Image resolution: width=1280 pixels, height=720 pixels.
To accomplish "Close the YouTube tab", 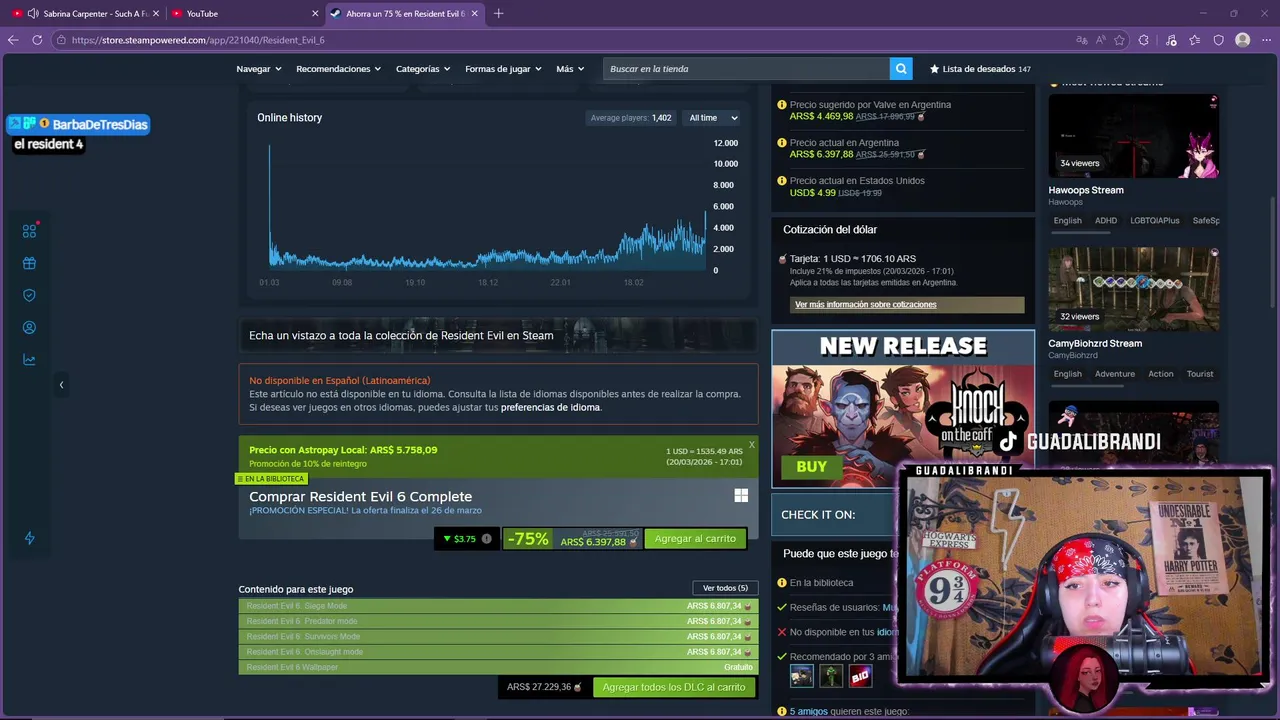I will point(315,13).
